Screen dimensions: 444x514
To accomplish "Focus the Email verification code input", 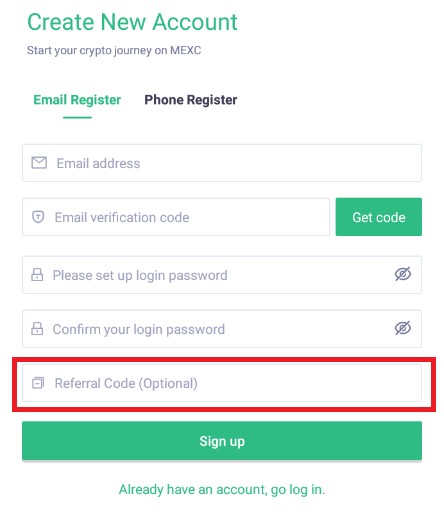I will pos(176,217).
